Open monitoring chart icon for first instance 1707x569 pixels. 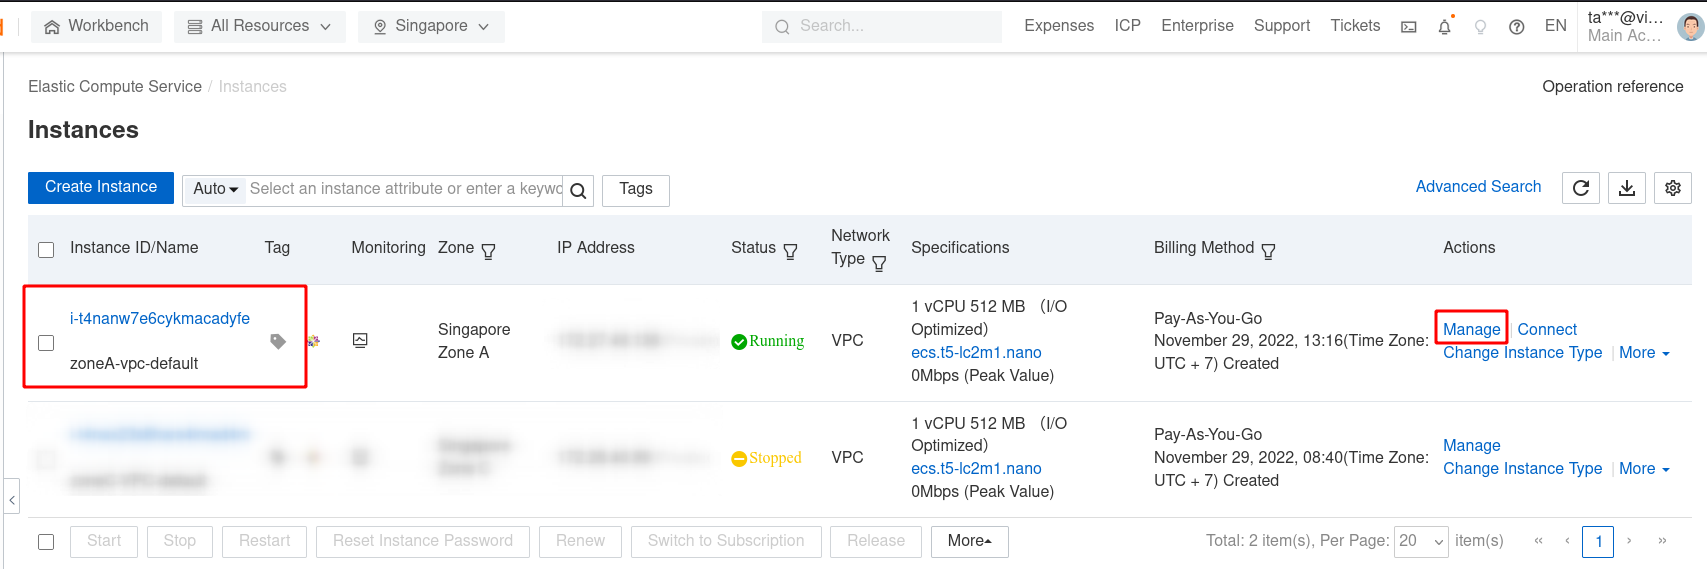click(360, 341)
